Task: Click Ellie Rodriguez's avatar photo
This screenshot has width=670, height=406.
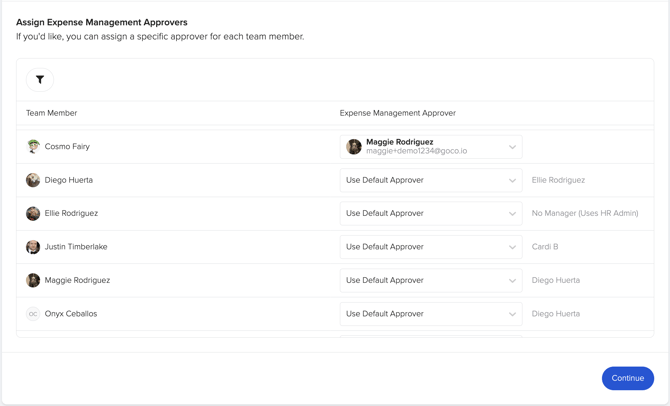Action: (33, 213)
